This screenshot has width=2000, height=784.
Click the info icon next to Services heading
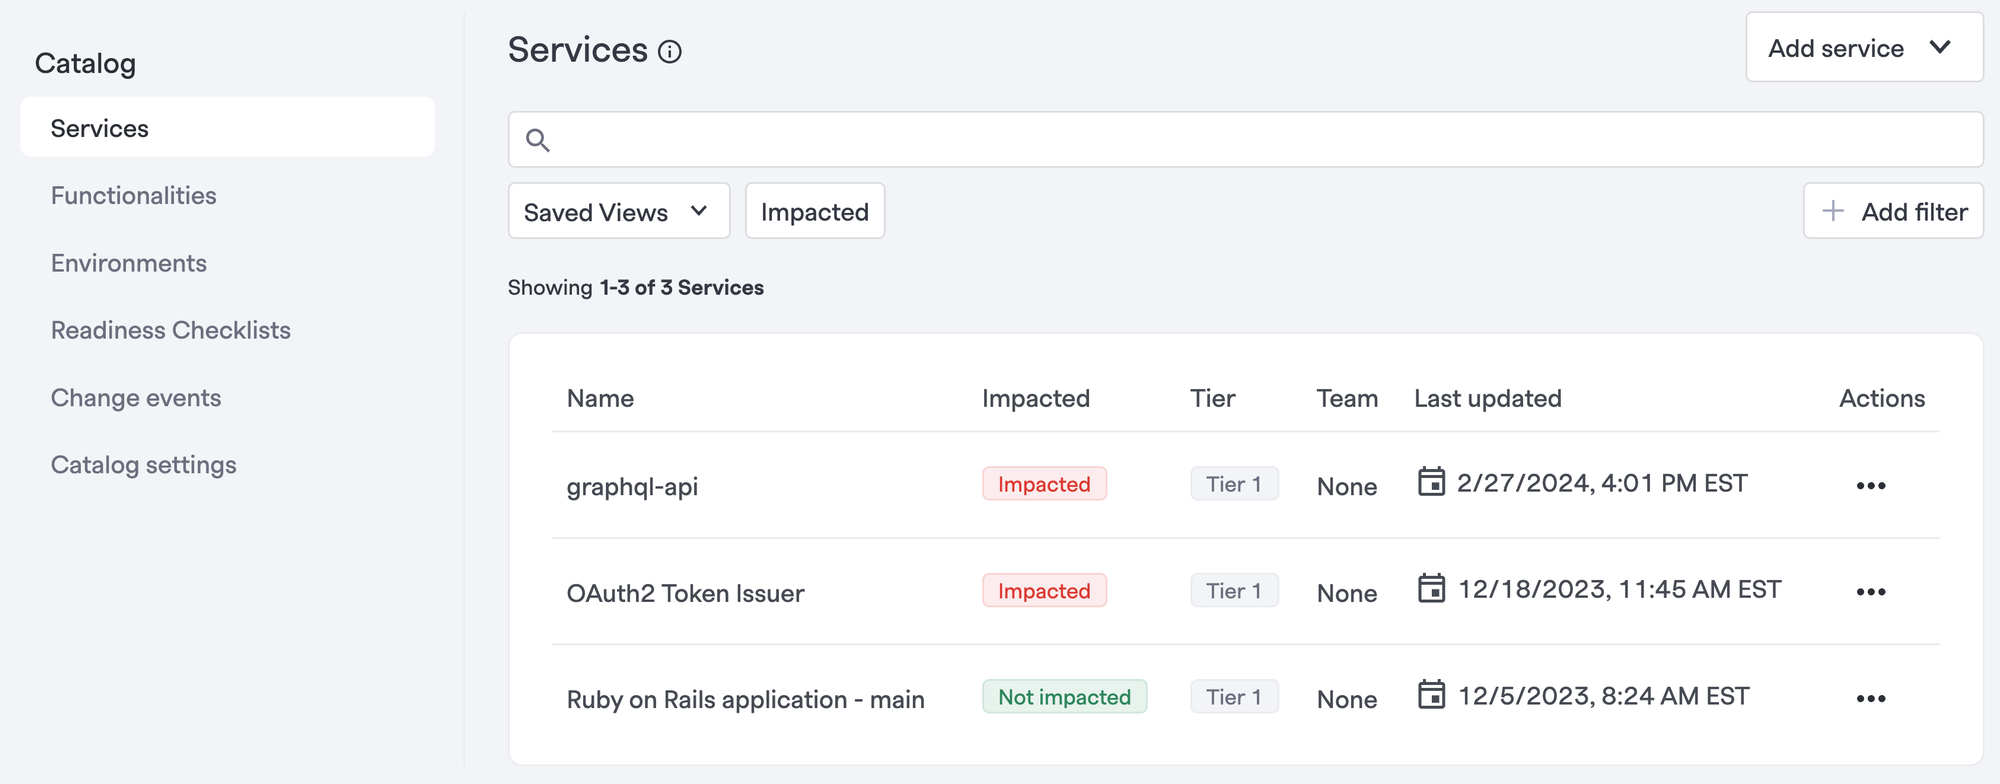coord(670,52)
